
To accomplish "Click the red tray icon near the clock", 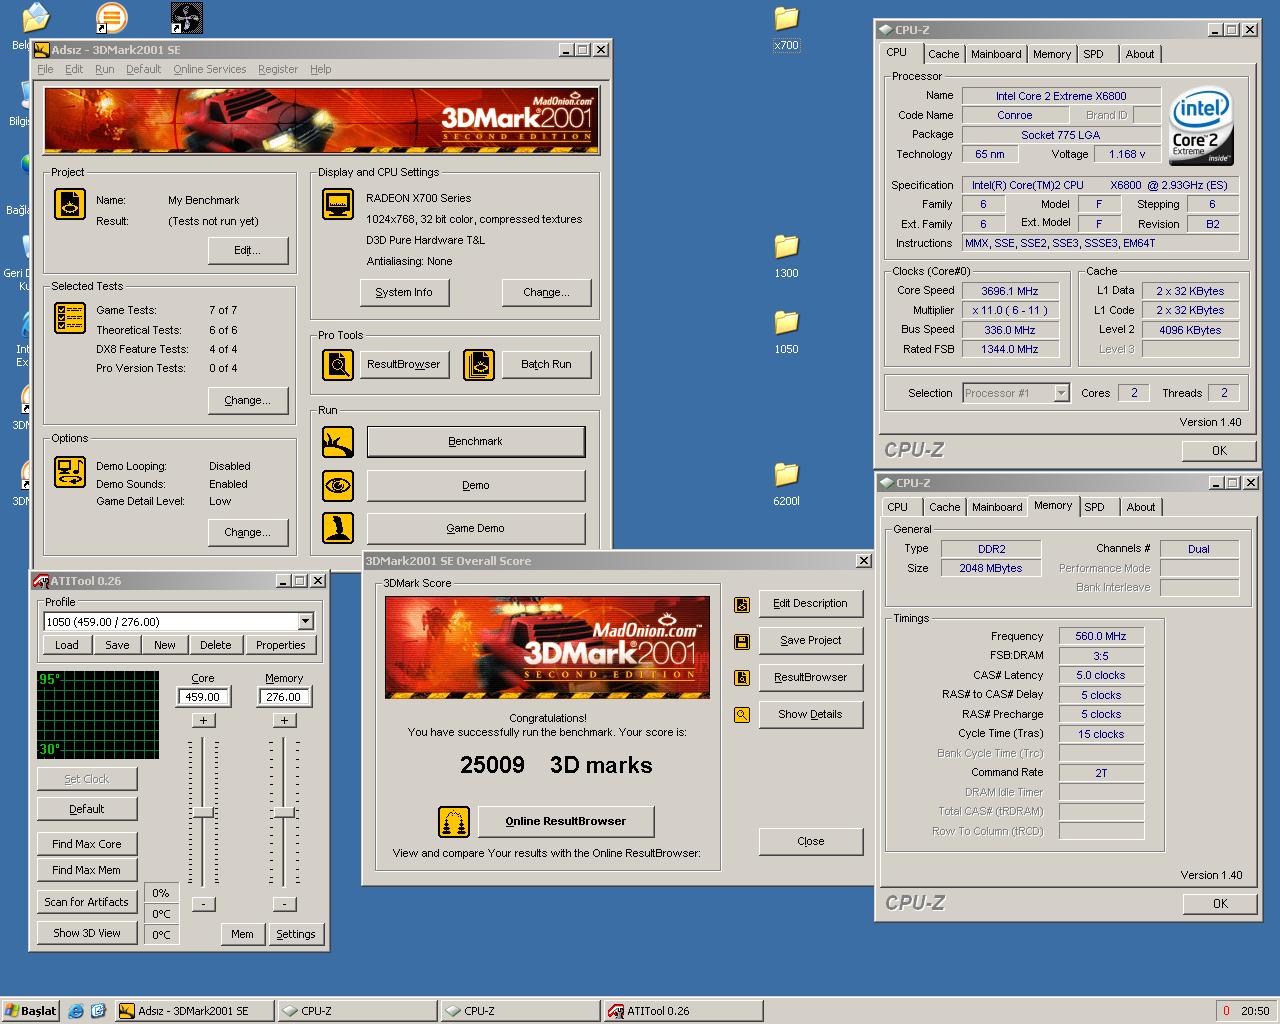I will tap(1226, 1011).
